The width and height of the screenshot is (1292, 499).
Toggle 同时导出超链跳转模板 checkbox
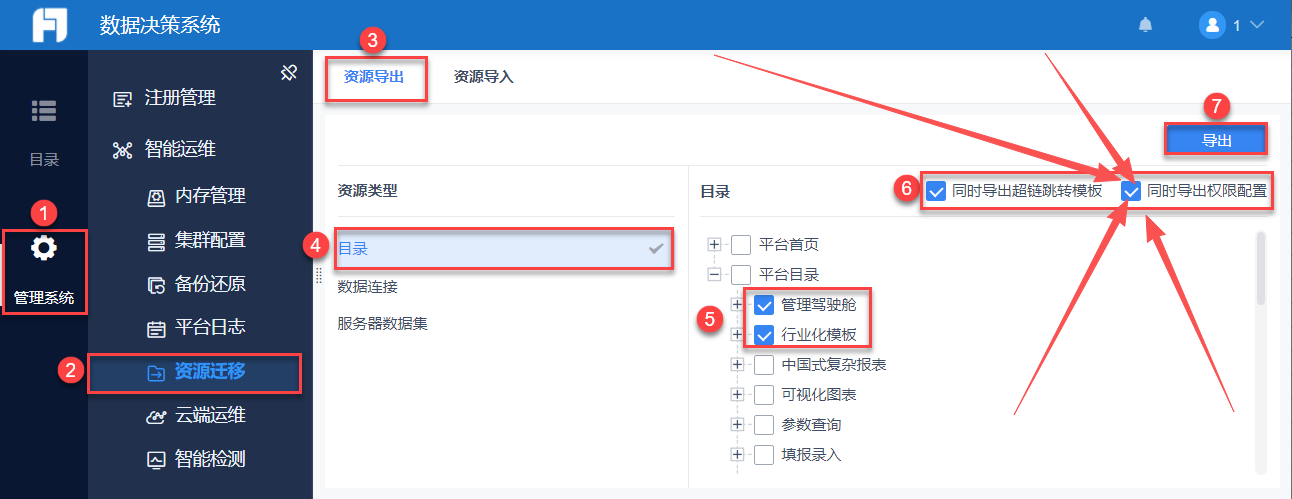point(936,191)
